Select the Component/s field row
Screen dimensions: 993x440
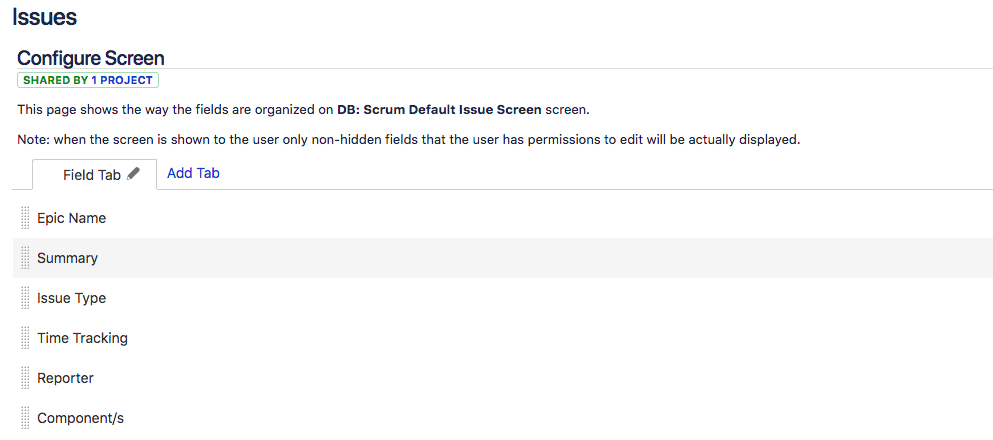point(503,418)
